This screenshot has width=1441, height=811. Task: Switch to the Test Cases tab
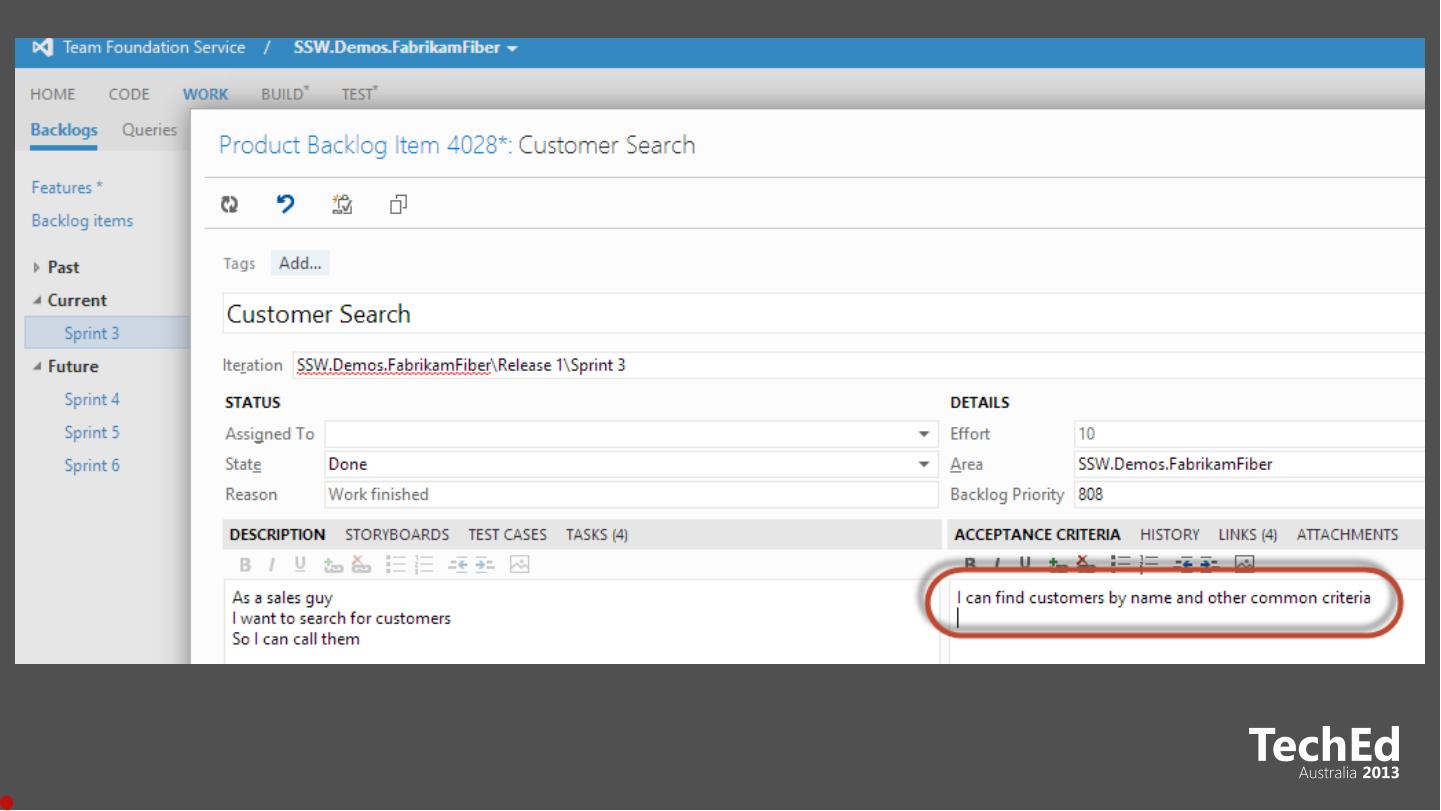(507, 534)
